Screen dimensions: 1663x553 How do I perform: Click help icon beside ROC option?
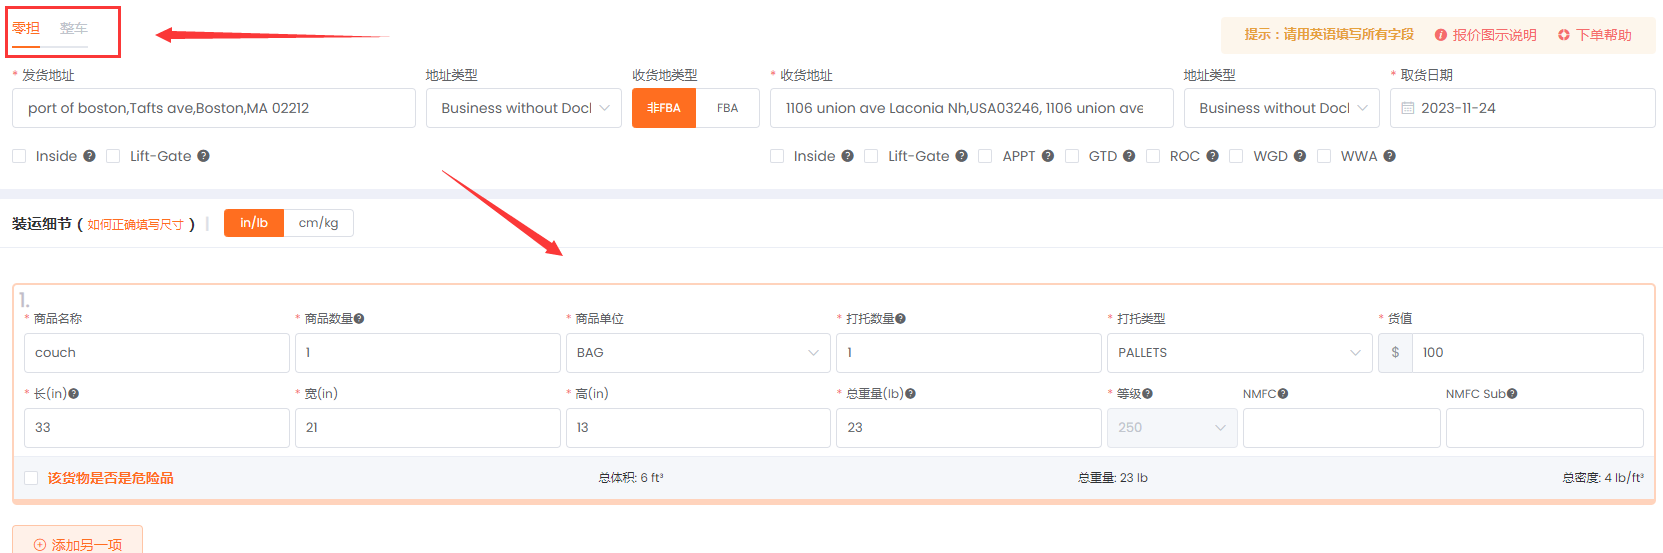coord(1212,156)
